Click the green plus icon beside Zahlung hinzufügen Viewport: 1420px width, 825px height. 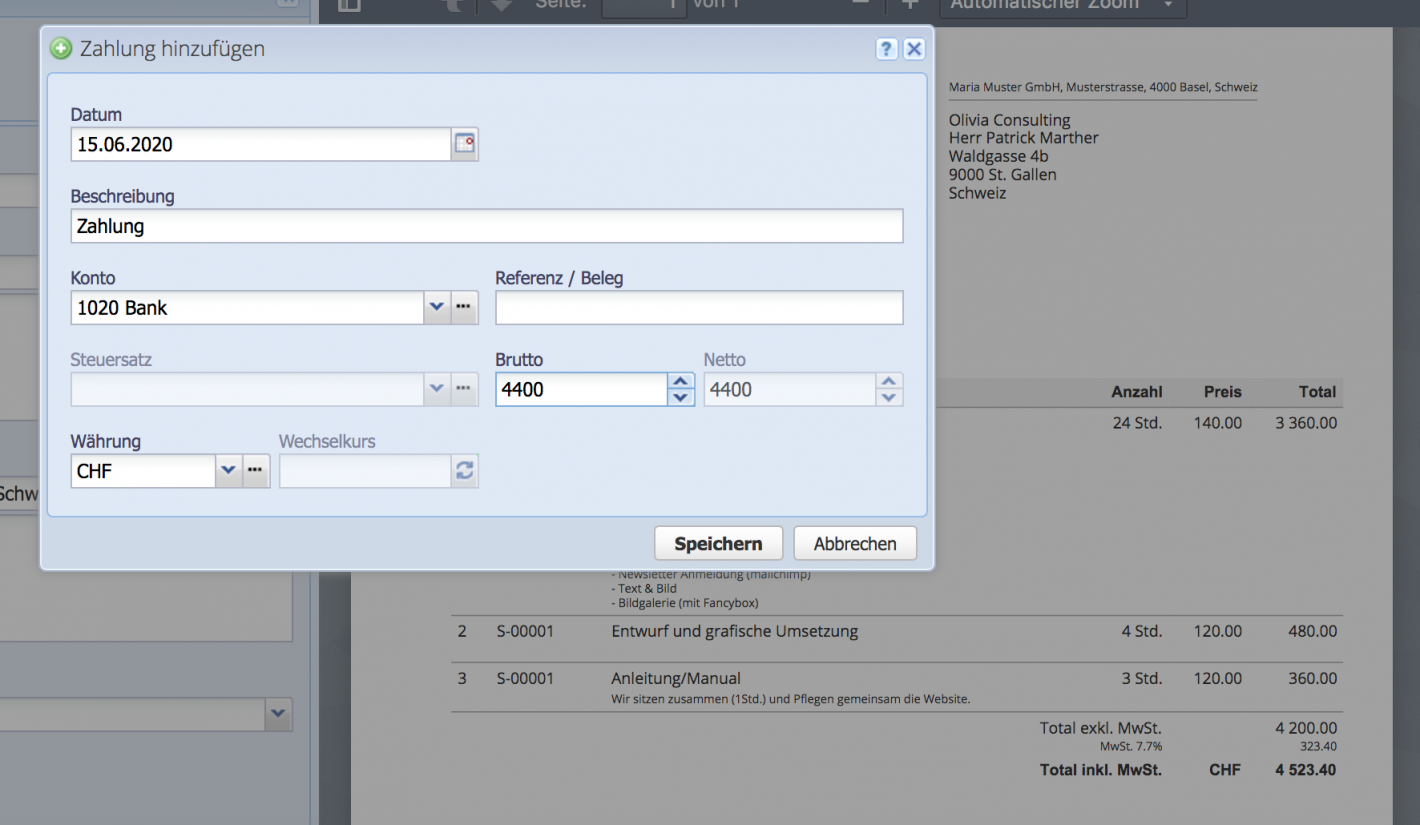pos(59,47)
